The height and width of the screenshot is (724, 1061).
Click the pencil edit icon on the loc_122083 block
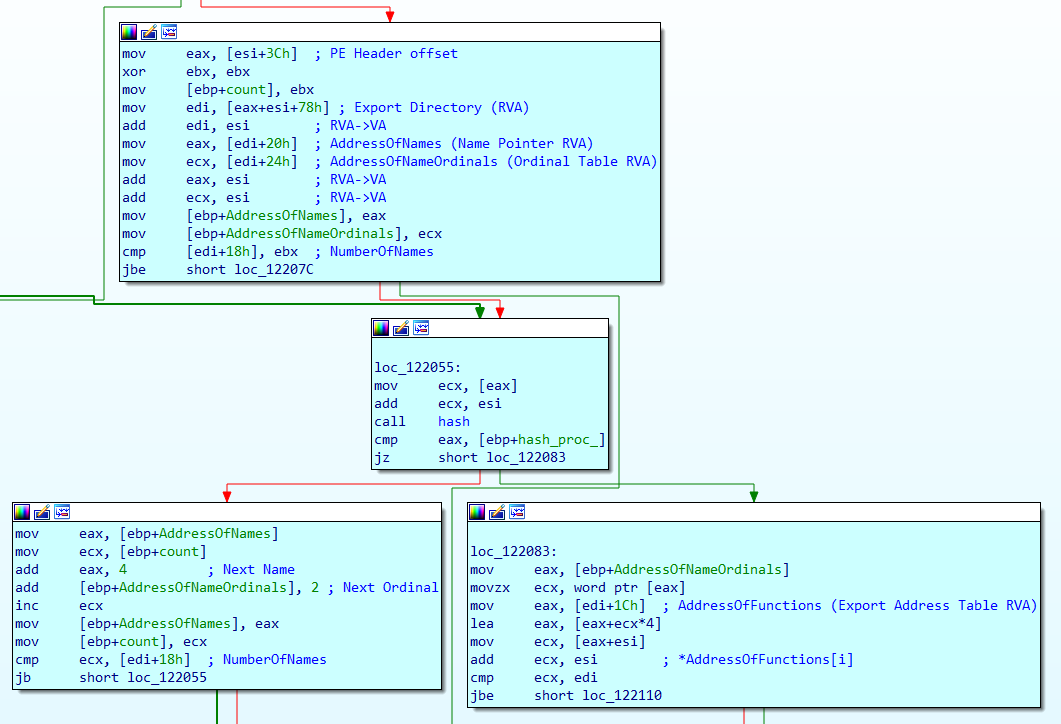[497, 512]
